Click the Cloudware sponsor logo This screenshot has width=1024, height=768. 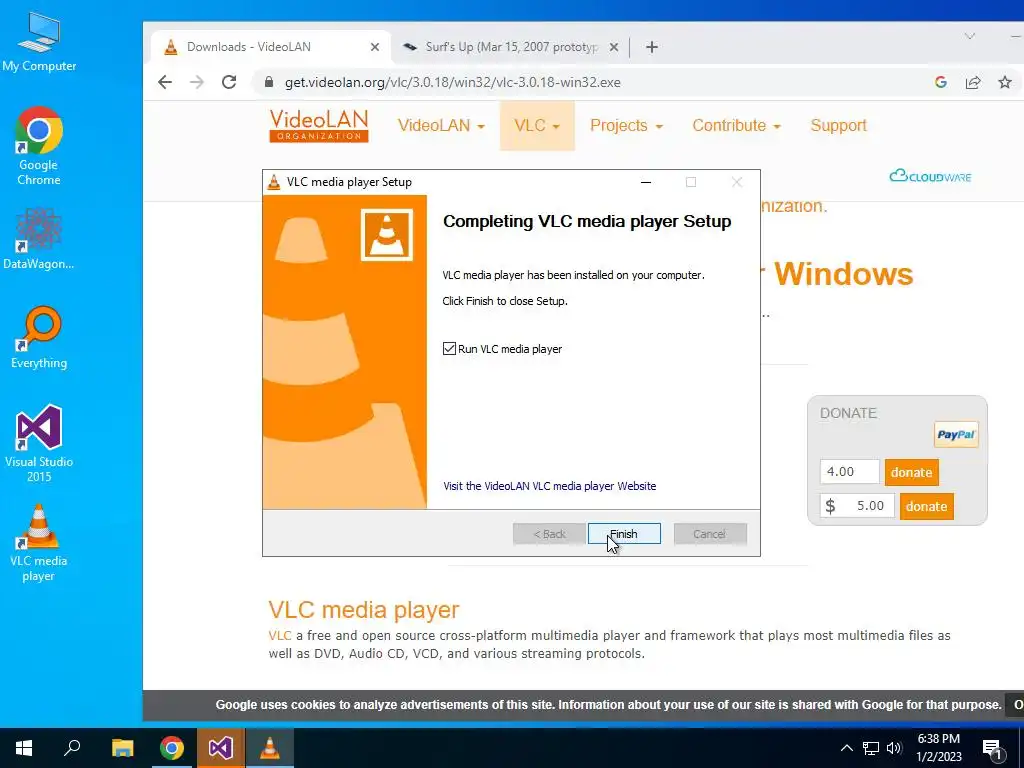coord(930,176)
